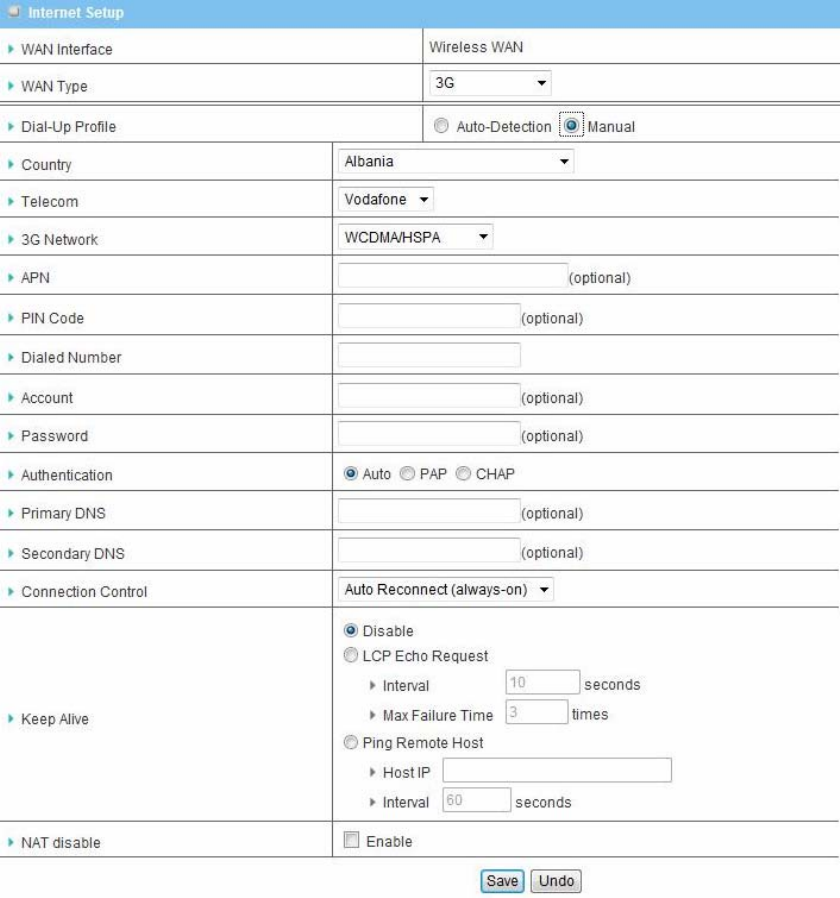Enable LCP Echo Request keep alive
The width and height of the screenshot is (840, 898).
click(350, 656)
